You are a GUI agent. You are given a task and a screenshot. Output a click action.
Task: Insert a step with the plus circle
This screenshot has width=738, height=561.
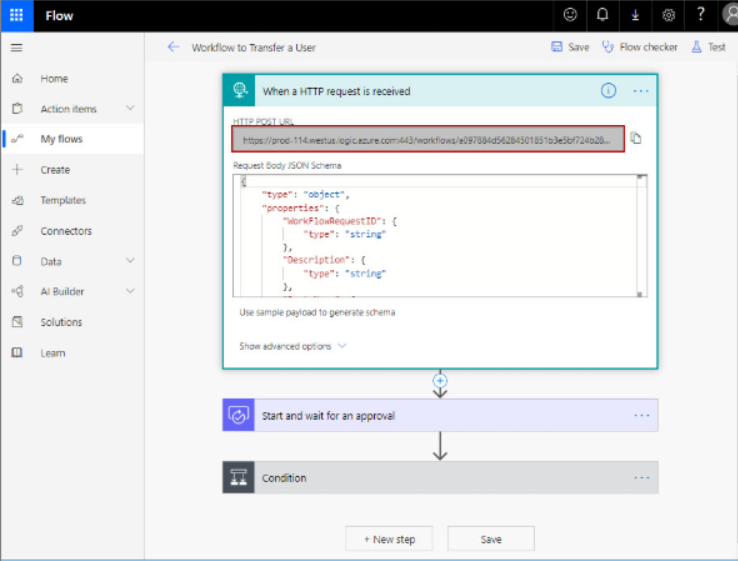pos(440,381)
